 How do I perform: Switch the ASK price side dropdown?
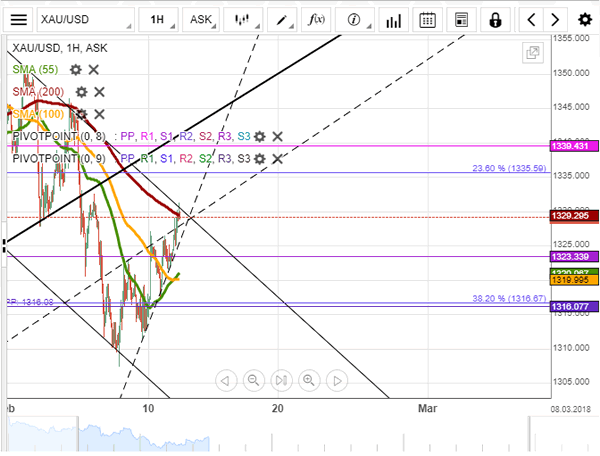click(201, 20)
